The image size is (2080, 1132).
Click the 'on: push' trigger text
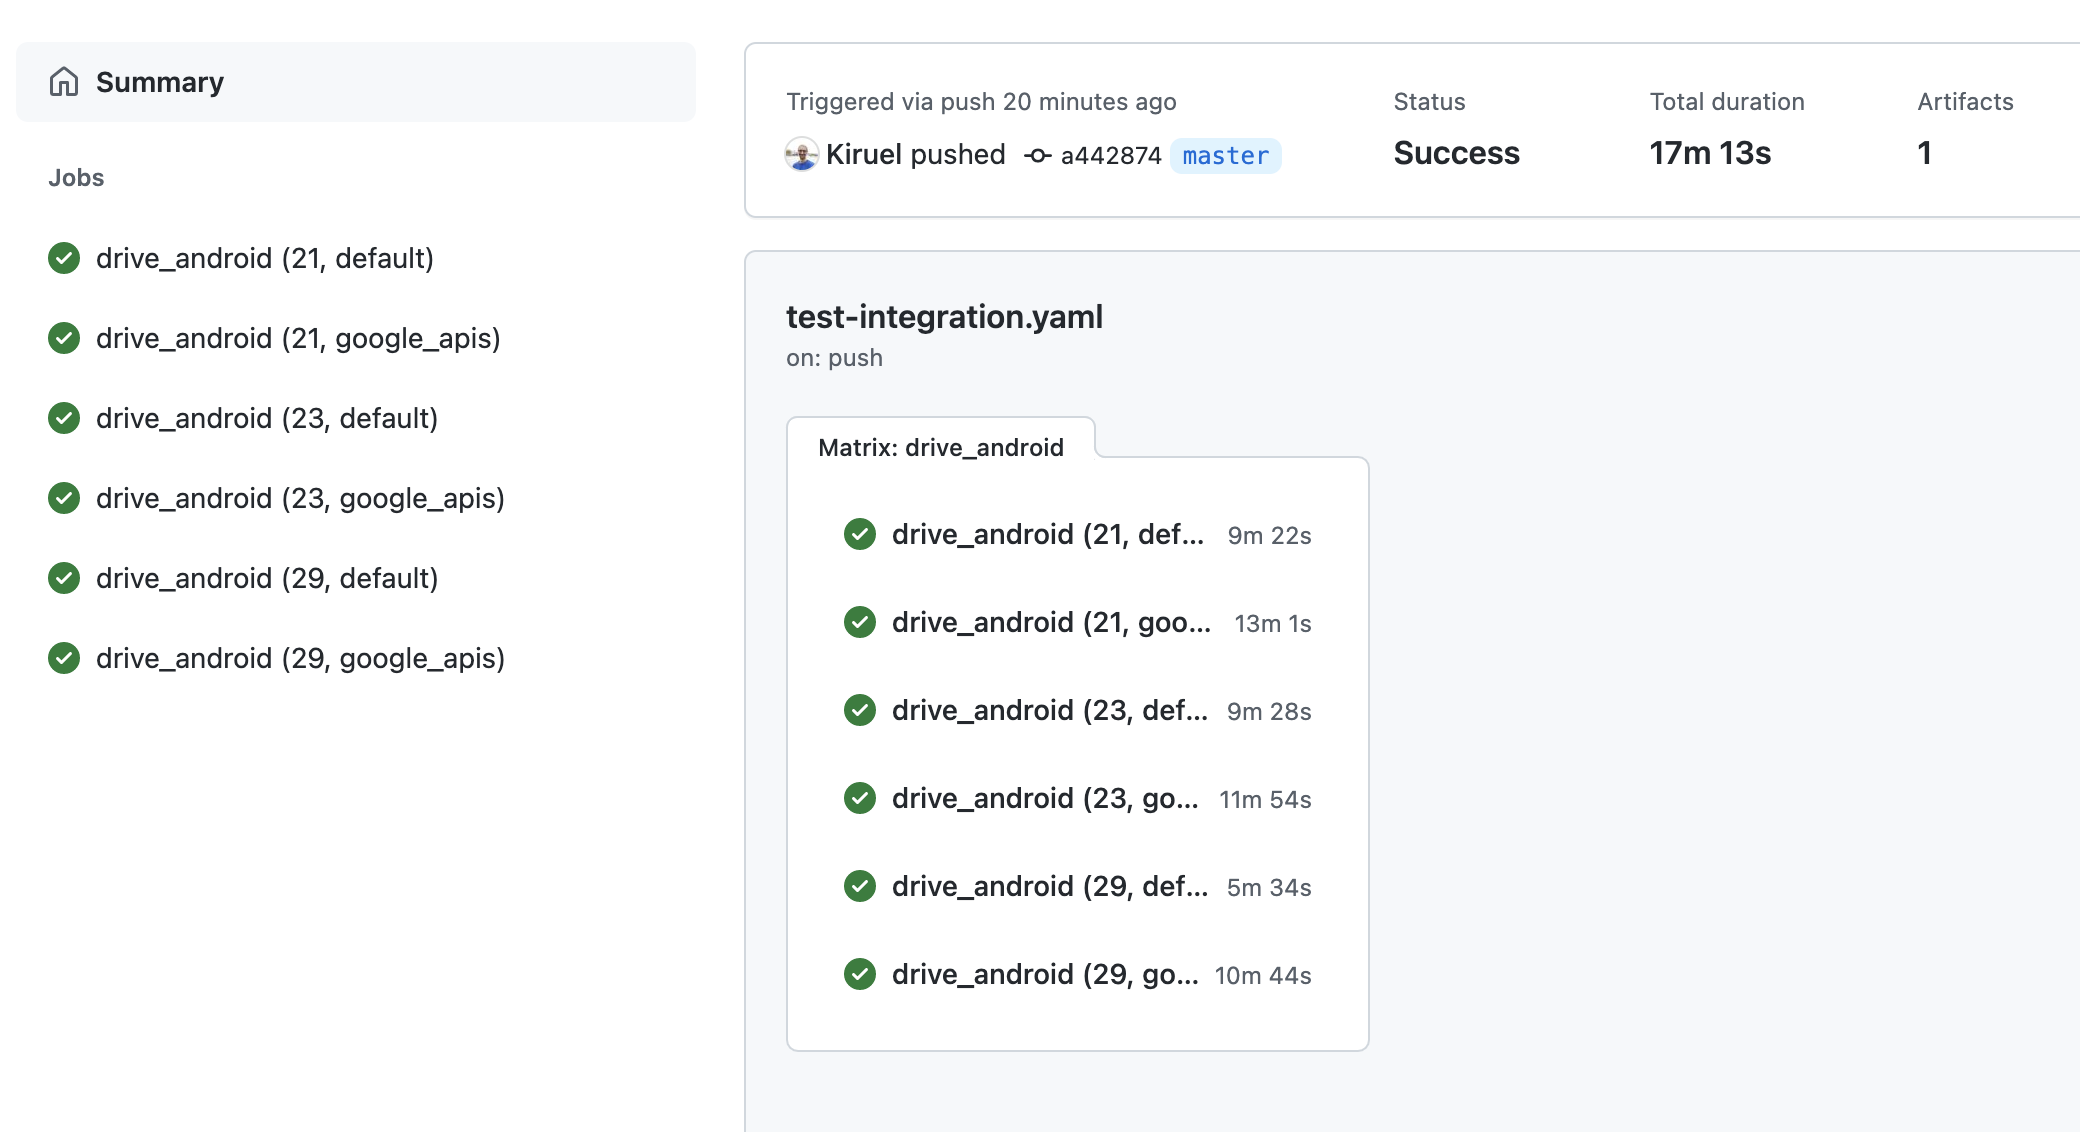pyautogui.click(x=834, y=358)
